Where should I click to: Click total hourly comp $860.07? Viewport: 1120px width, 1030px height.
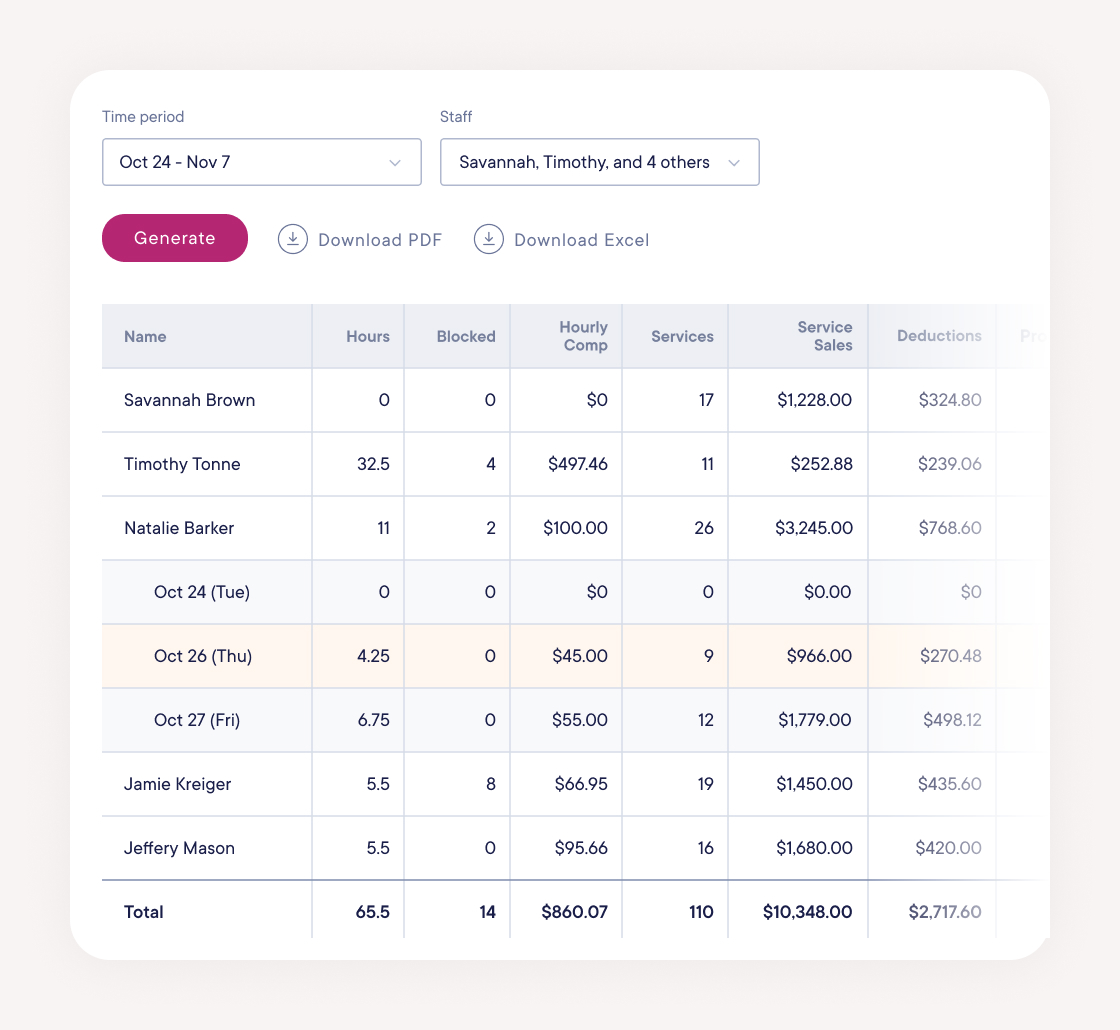click(574, 912)
